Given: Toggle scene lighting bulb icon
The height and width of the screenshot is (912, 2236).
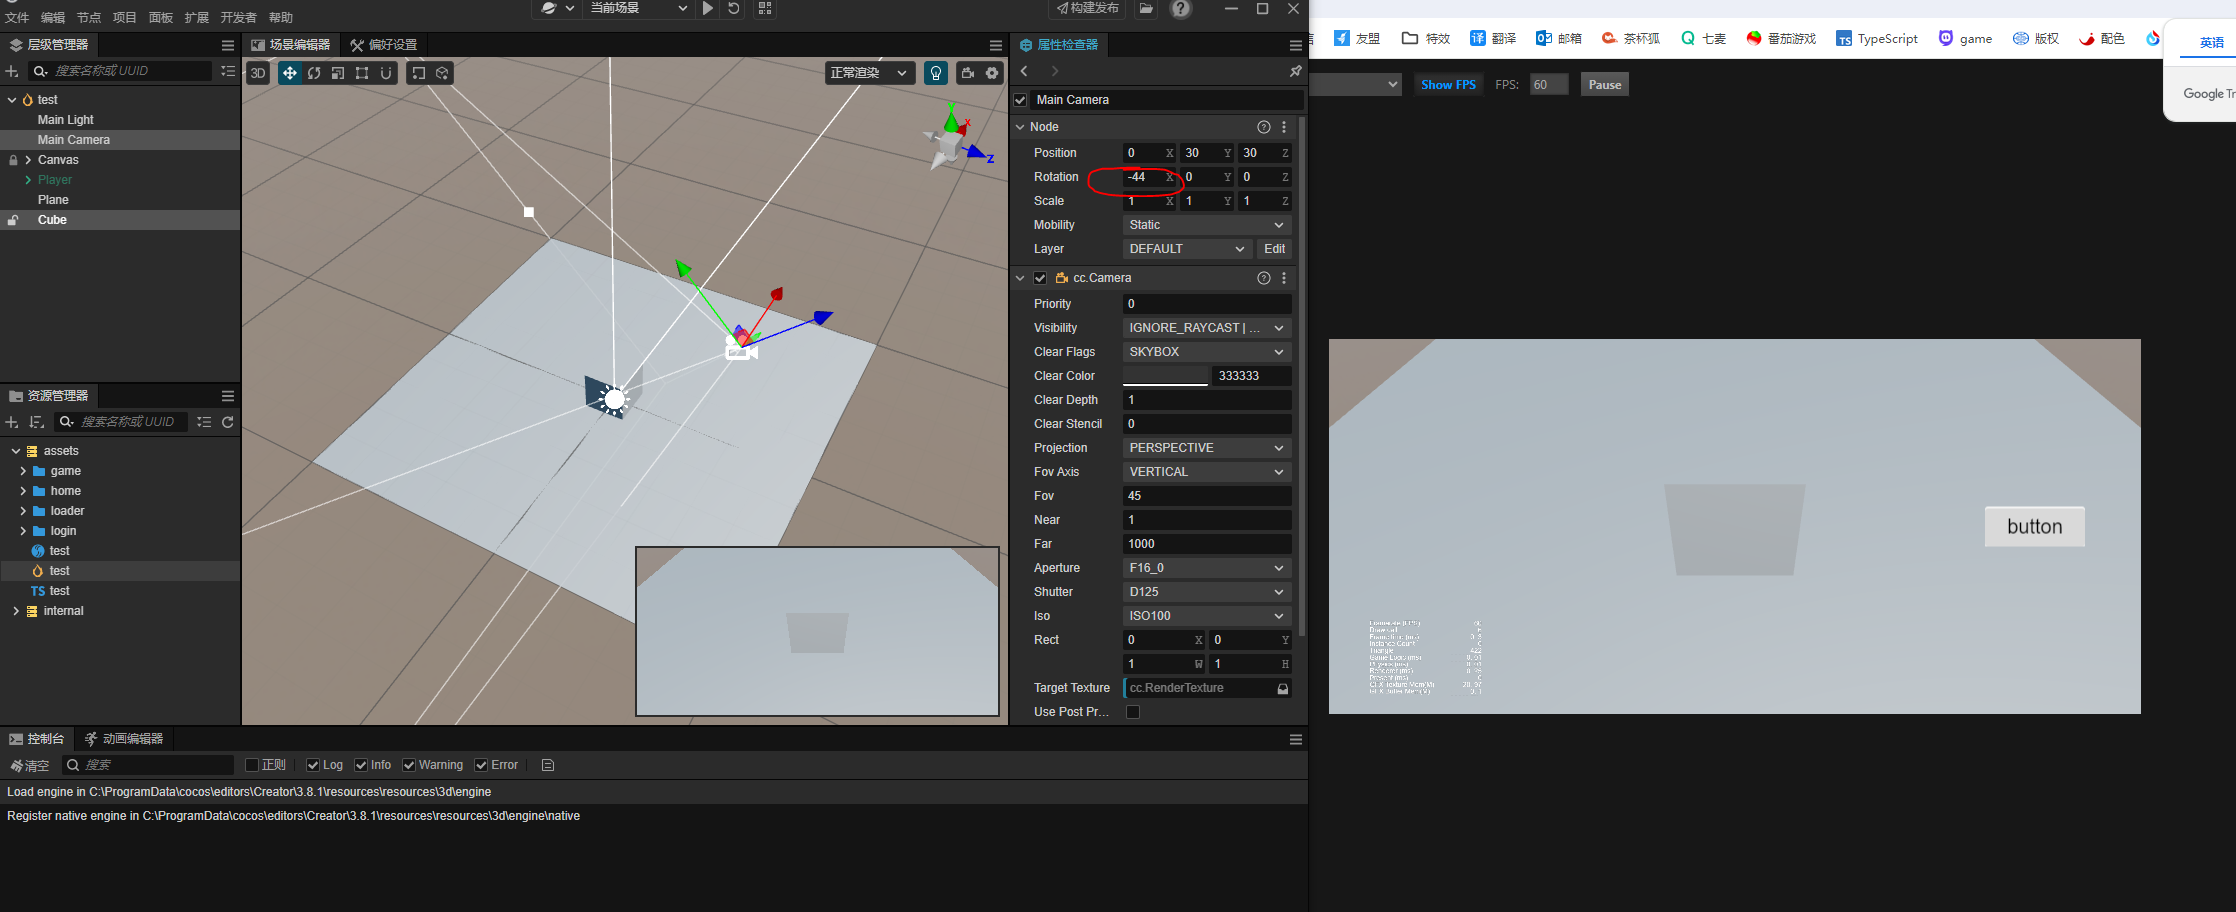Looking at the screenshot, I should click(936, 73).
